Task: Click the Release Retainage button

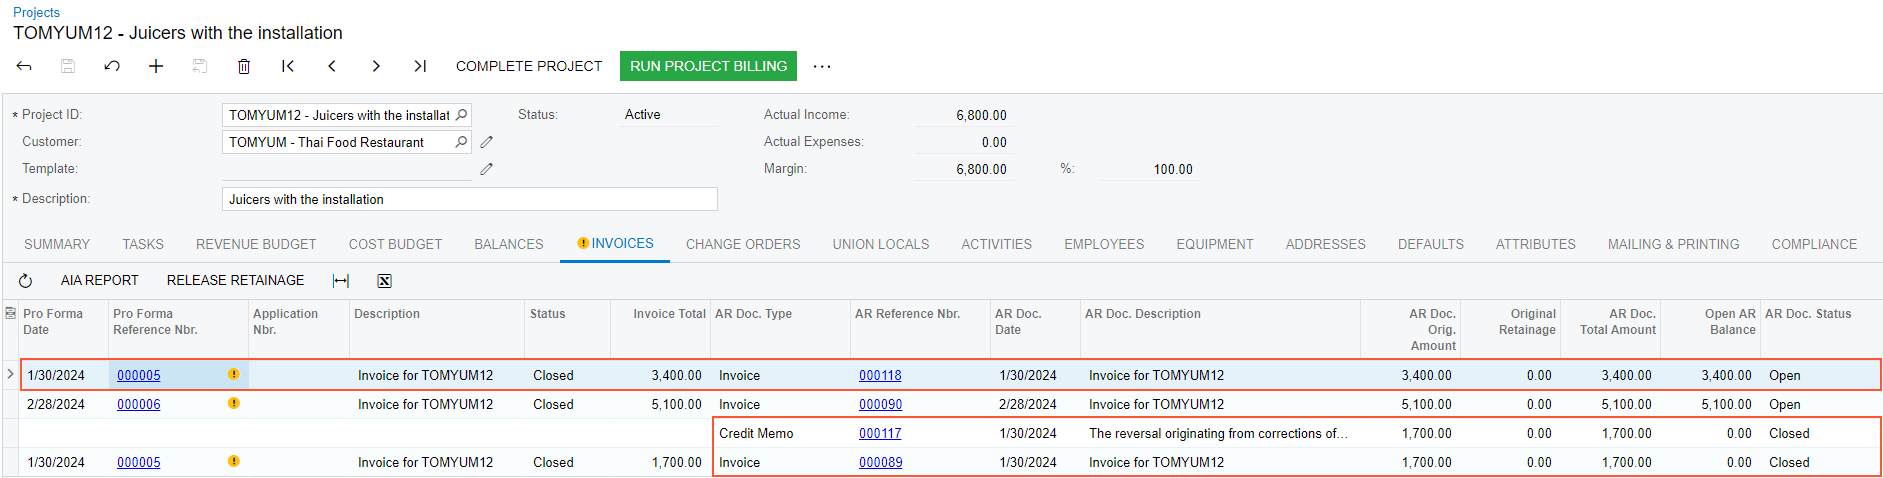Action: [x=235, y=281]
